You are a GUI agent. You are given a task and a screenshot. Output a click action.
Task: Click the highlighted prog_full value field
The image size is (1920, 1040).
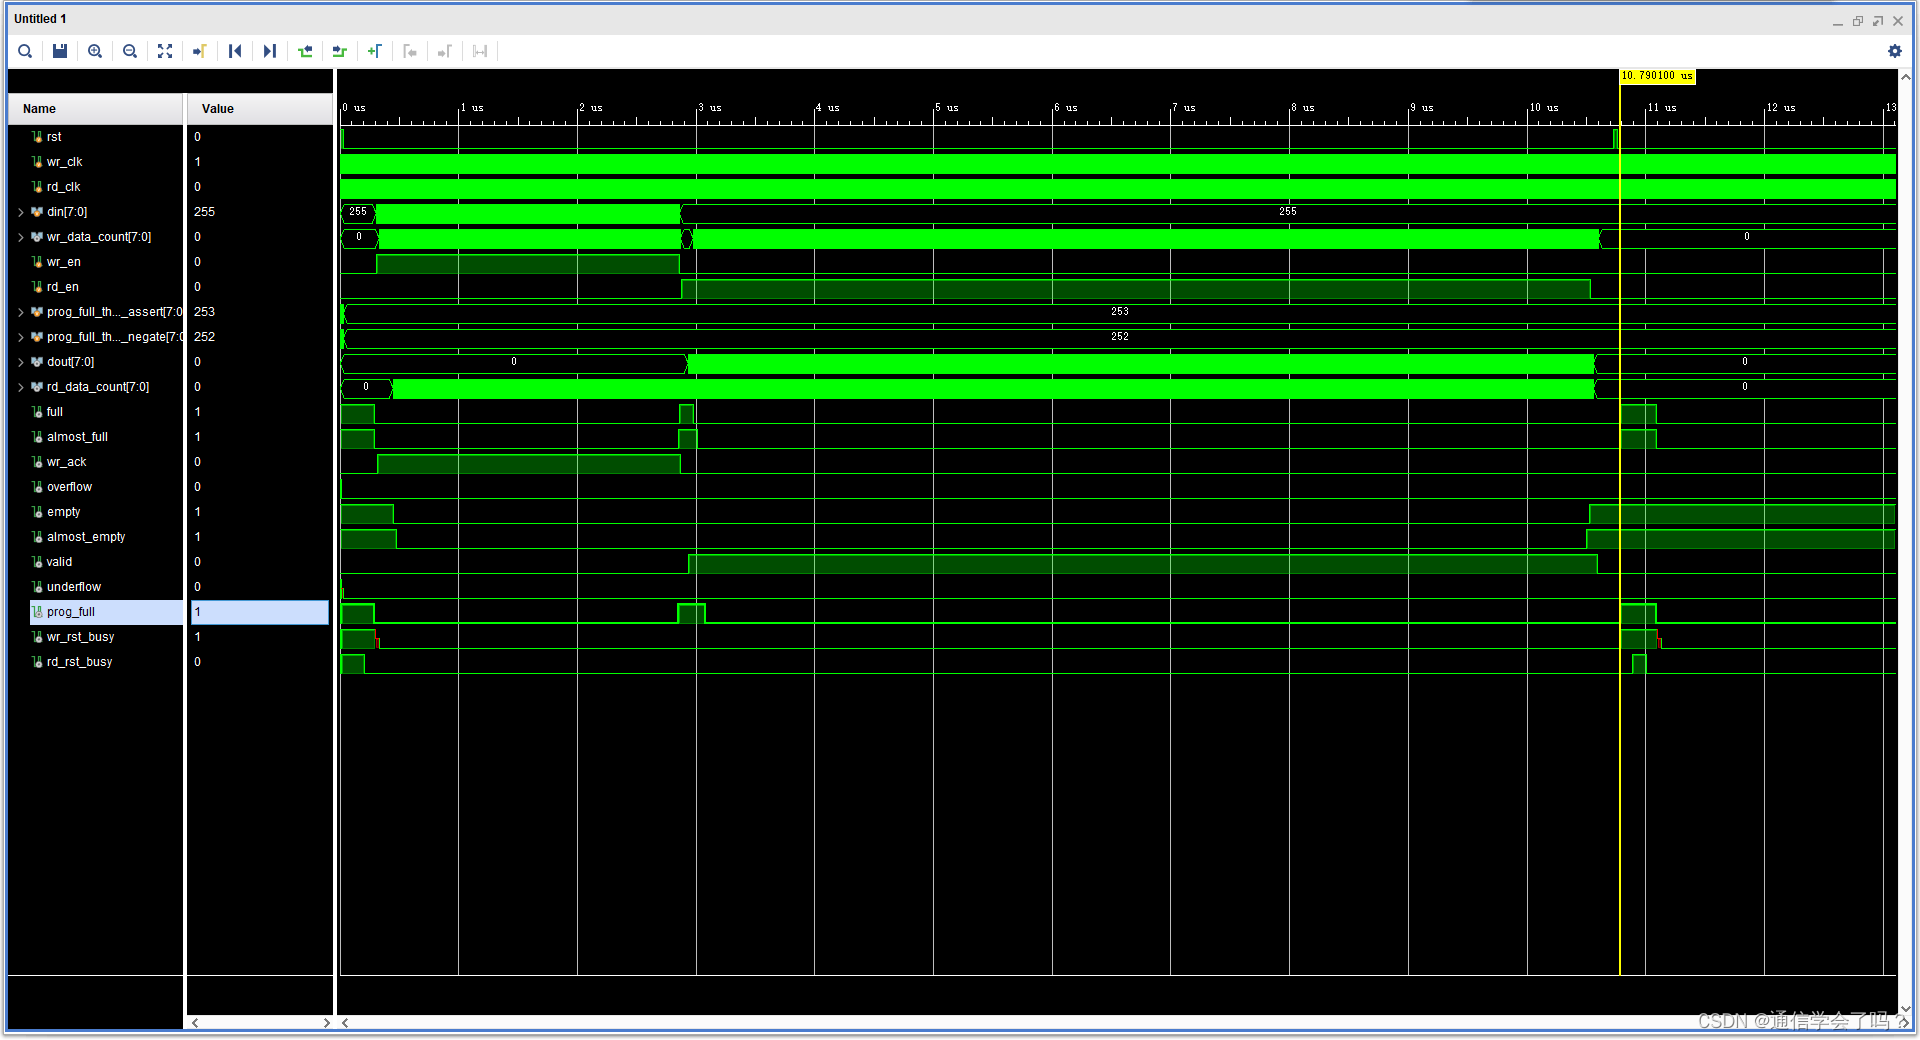pos(260,612)
